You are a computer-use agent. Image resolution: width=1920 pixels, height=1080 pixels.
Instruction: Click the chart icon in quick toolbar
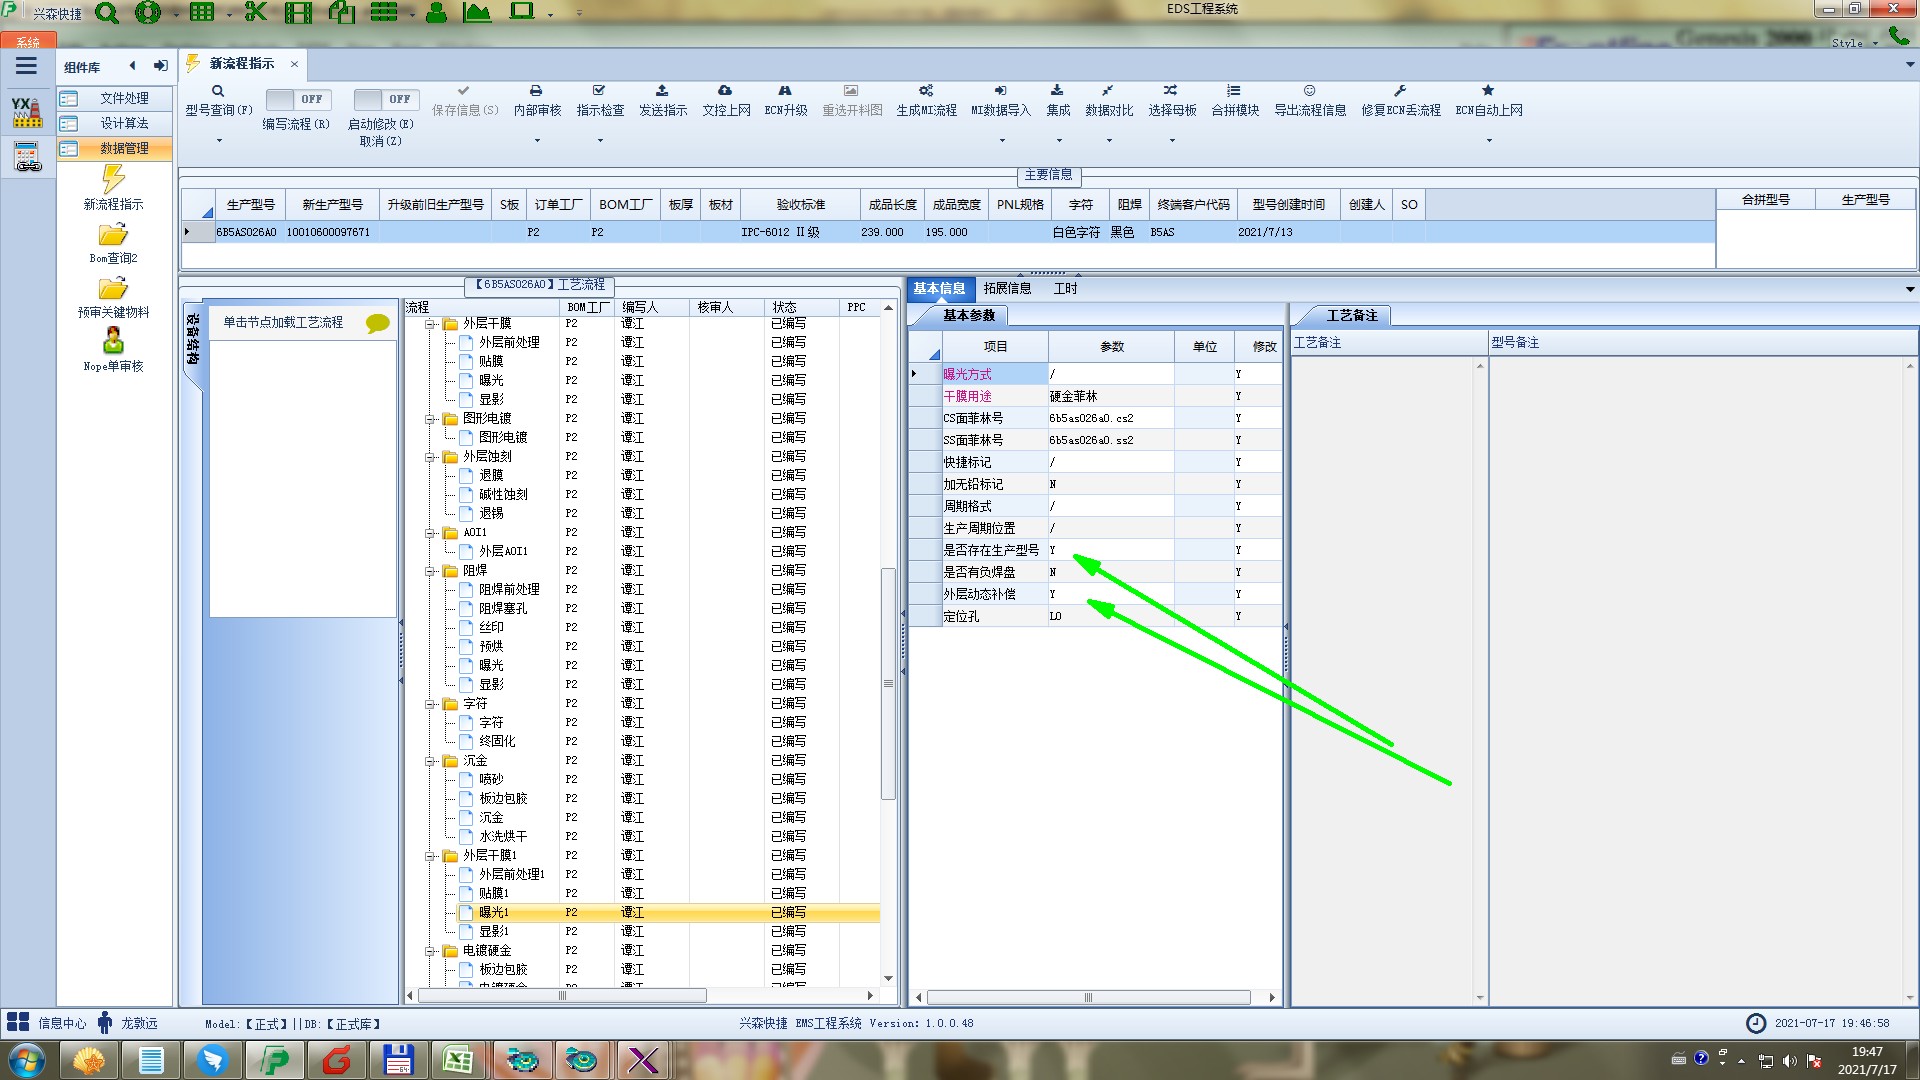pyautogui.click(x=477, y=13)
